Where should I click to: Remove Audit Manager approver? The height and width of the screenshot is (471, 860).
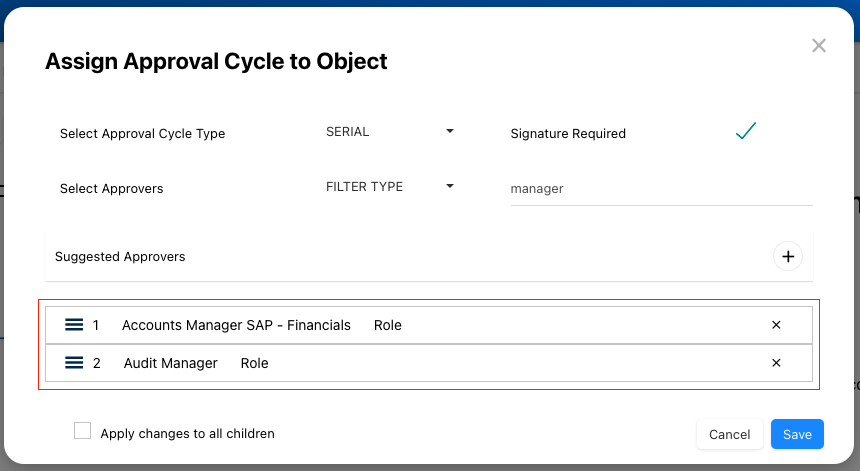(x=776, y=363)
